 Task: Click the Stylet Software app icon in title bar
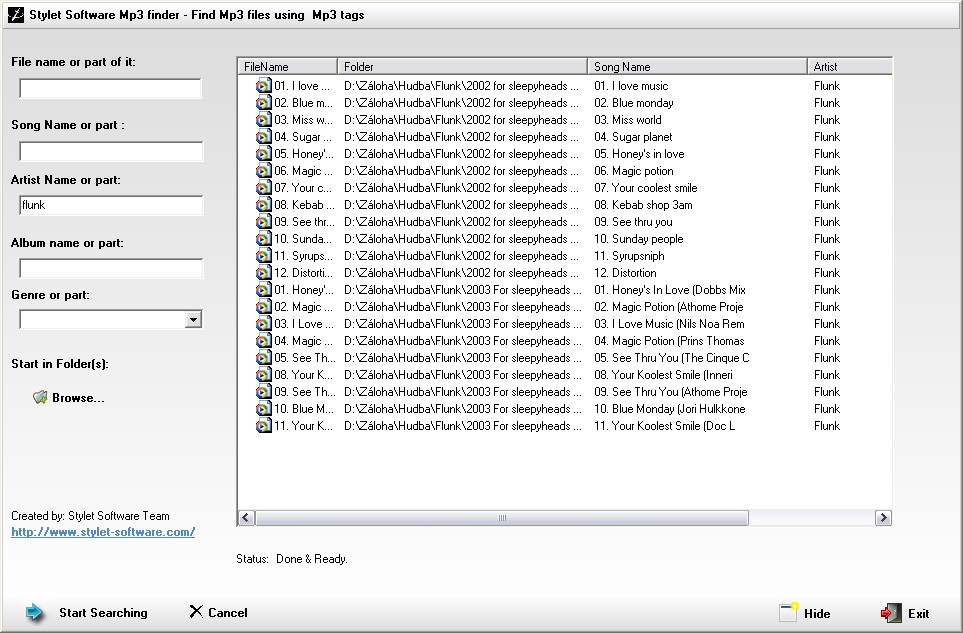click(16, 15)
